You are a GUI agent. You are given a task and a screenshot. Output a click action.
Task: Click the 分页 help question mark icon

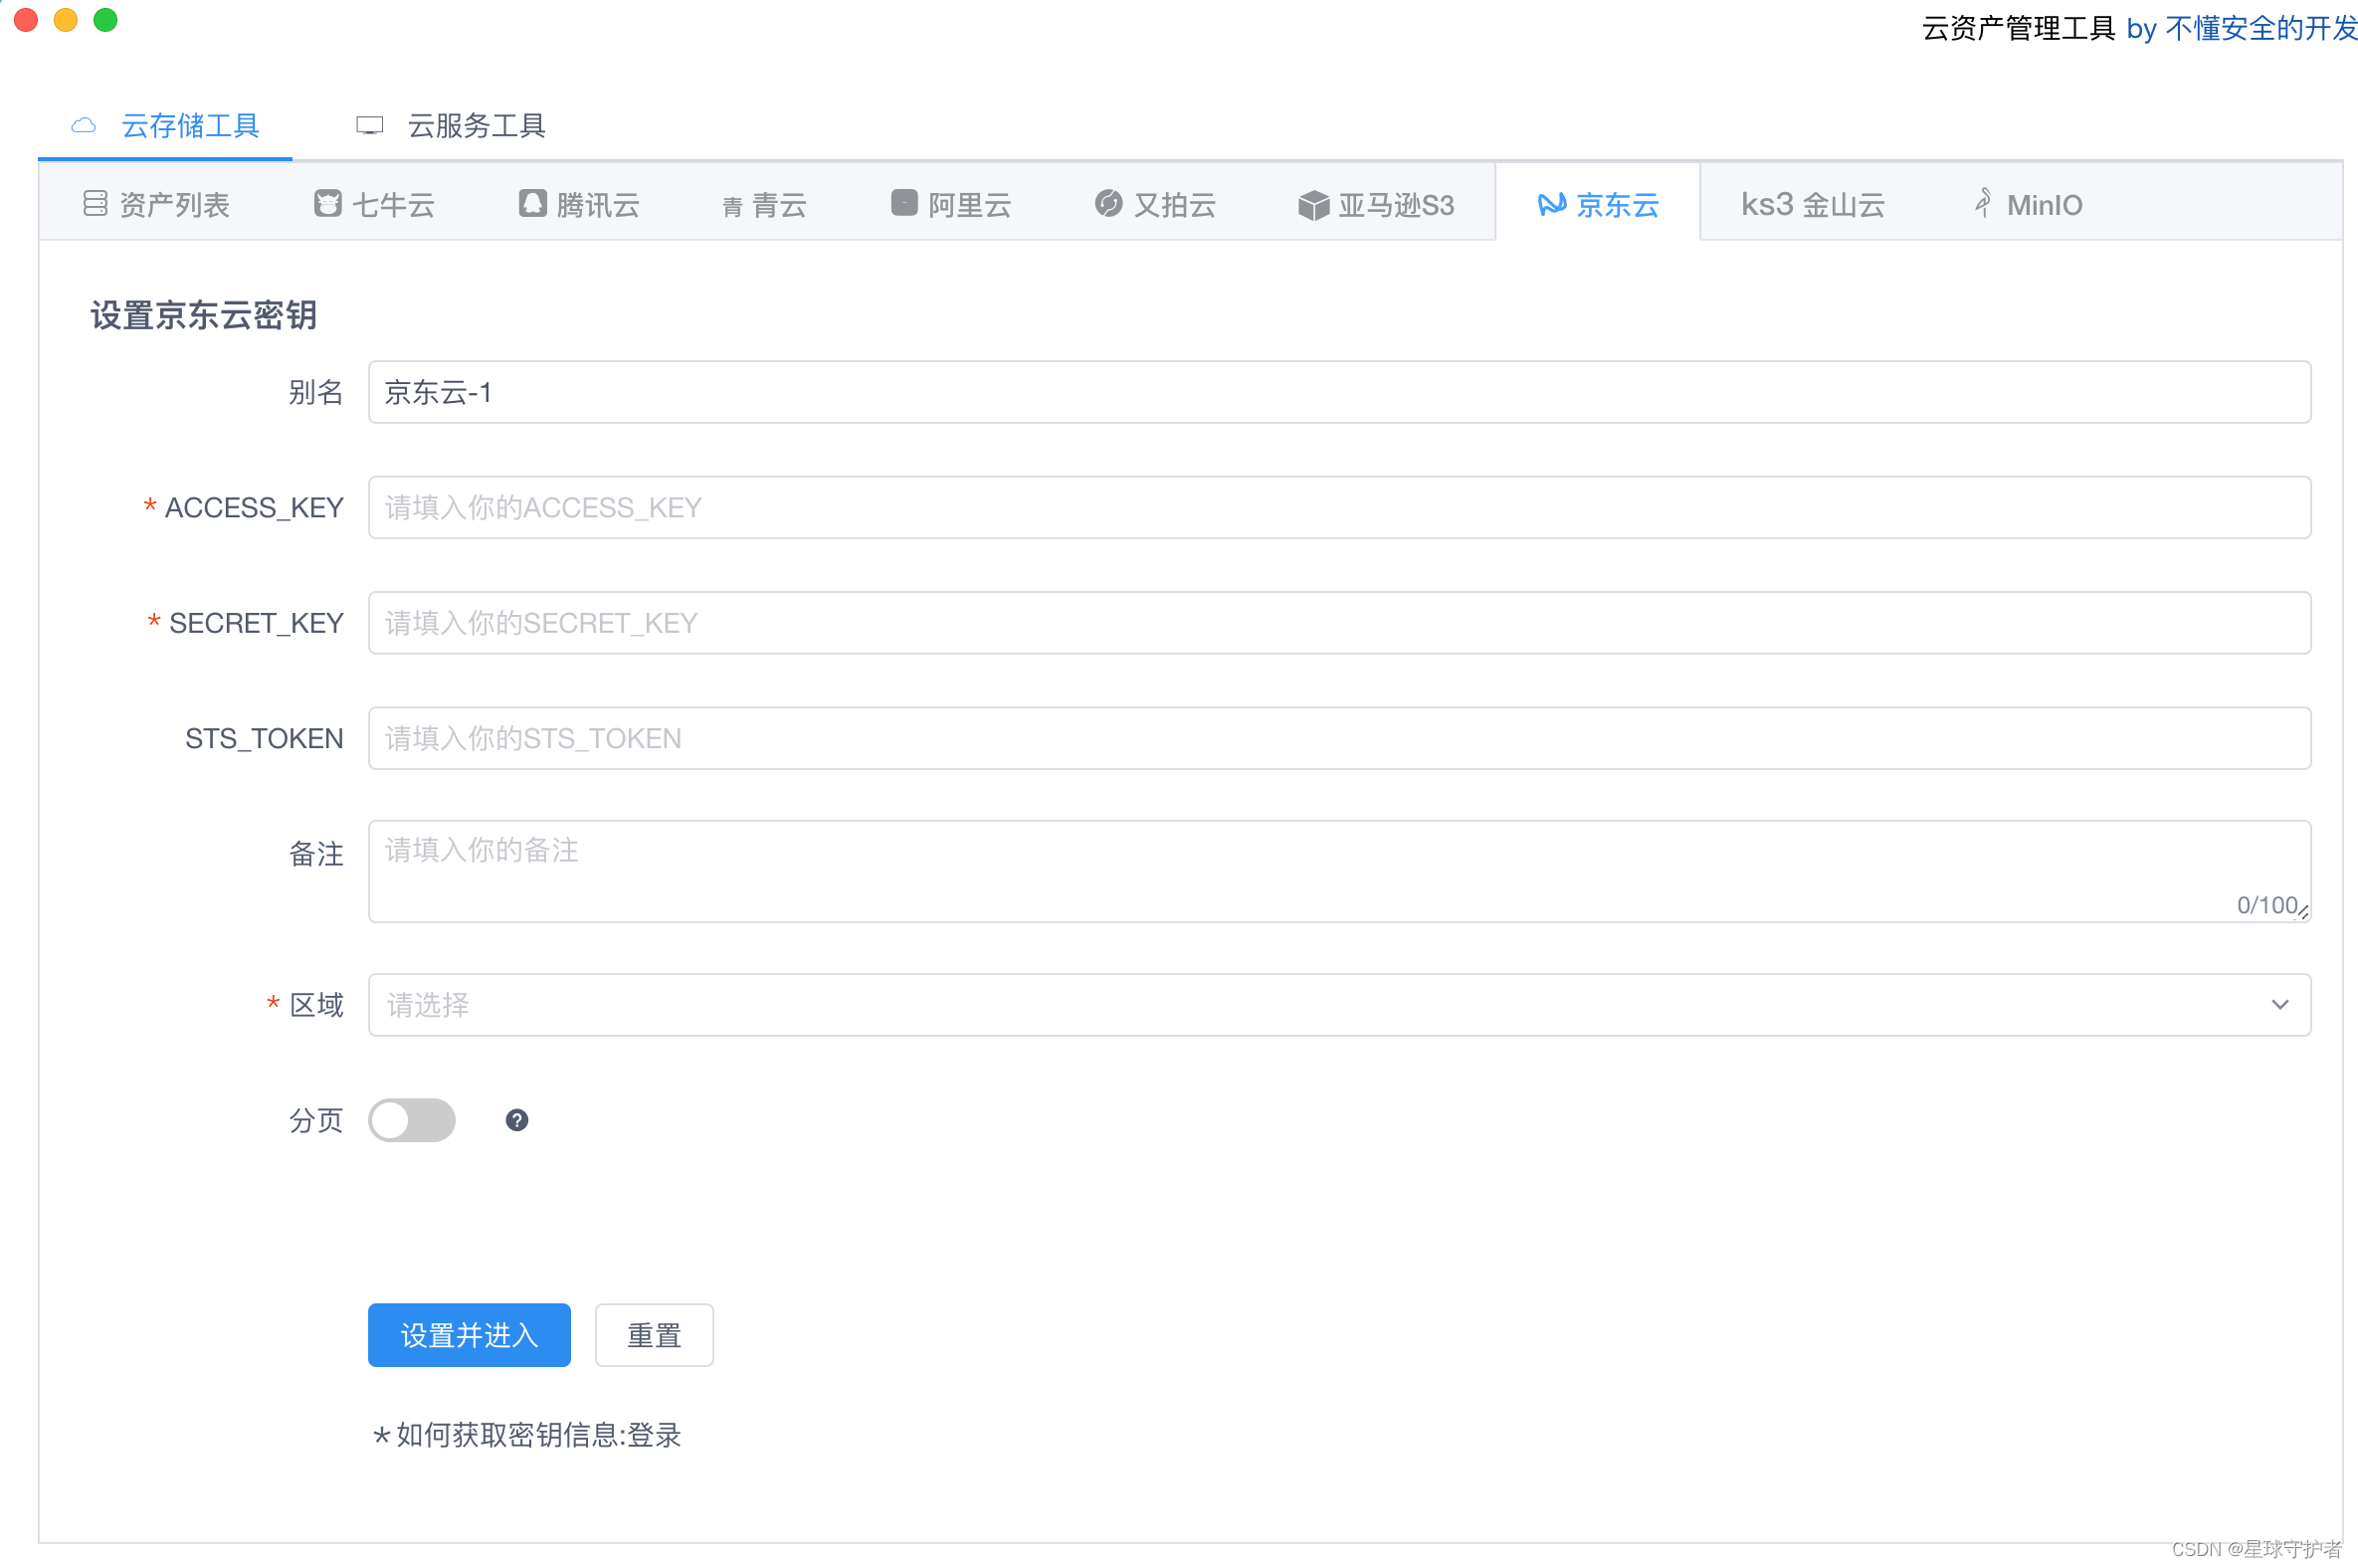point(516,1120)
